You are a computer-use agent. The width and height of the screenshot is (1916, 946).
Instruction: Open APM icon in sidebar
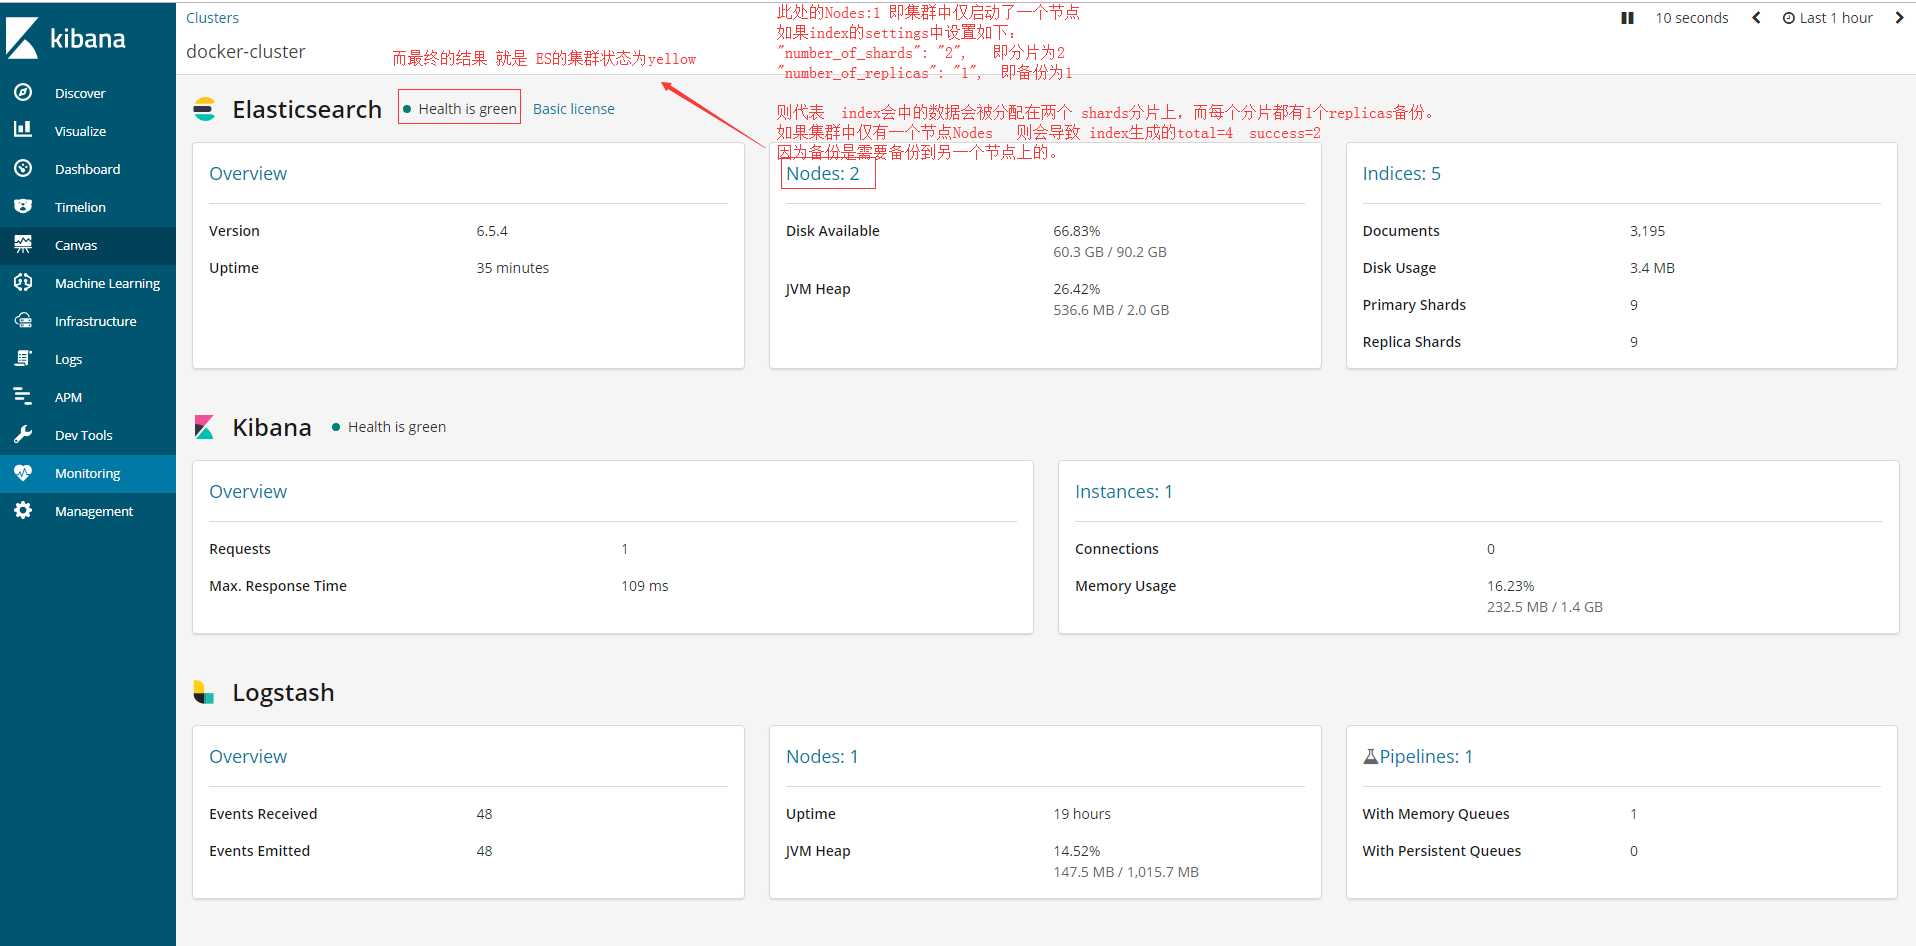[23, 396]
